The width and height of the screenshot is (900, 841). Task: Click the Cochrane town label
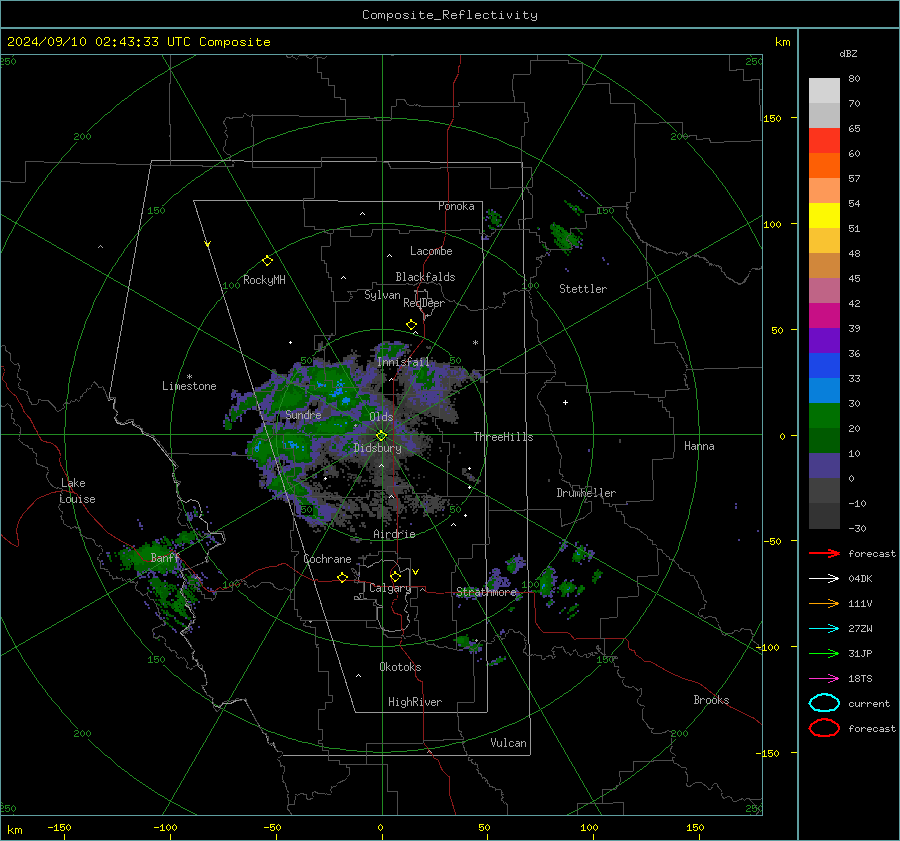coord(327,559)
